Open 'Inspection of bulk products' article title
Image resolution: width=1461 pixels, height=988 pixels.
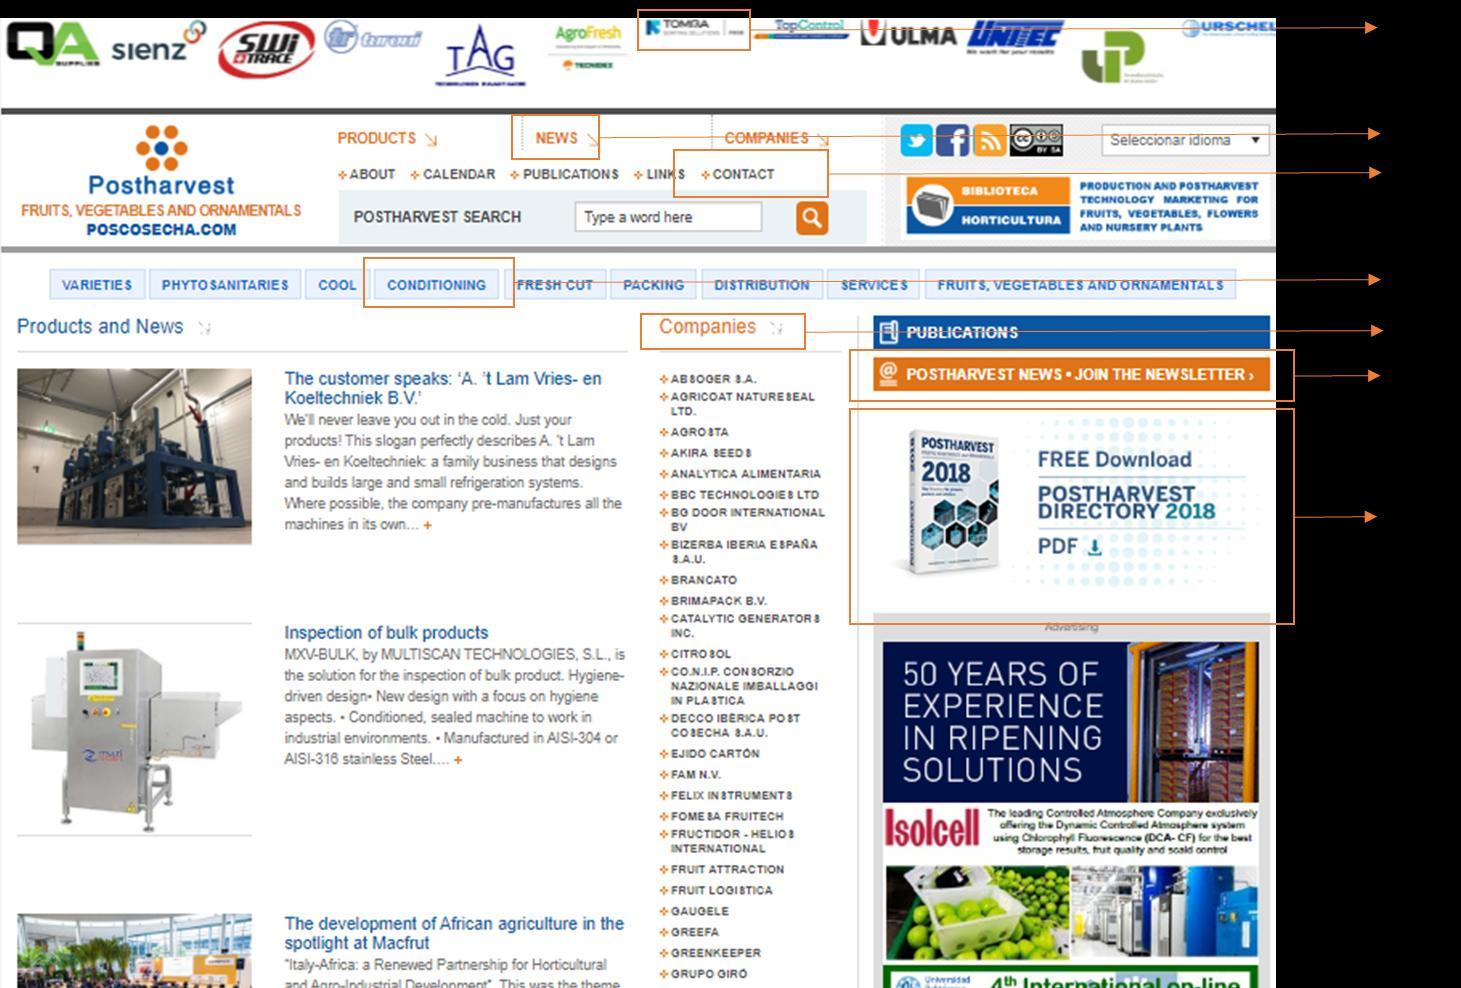[x=386, y=633]
